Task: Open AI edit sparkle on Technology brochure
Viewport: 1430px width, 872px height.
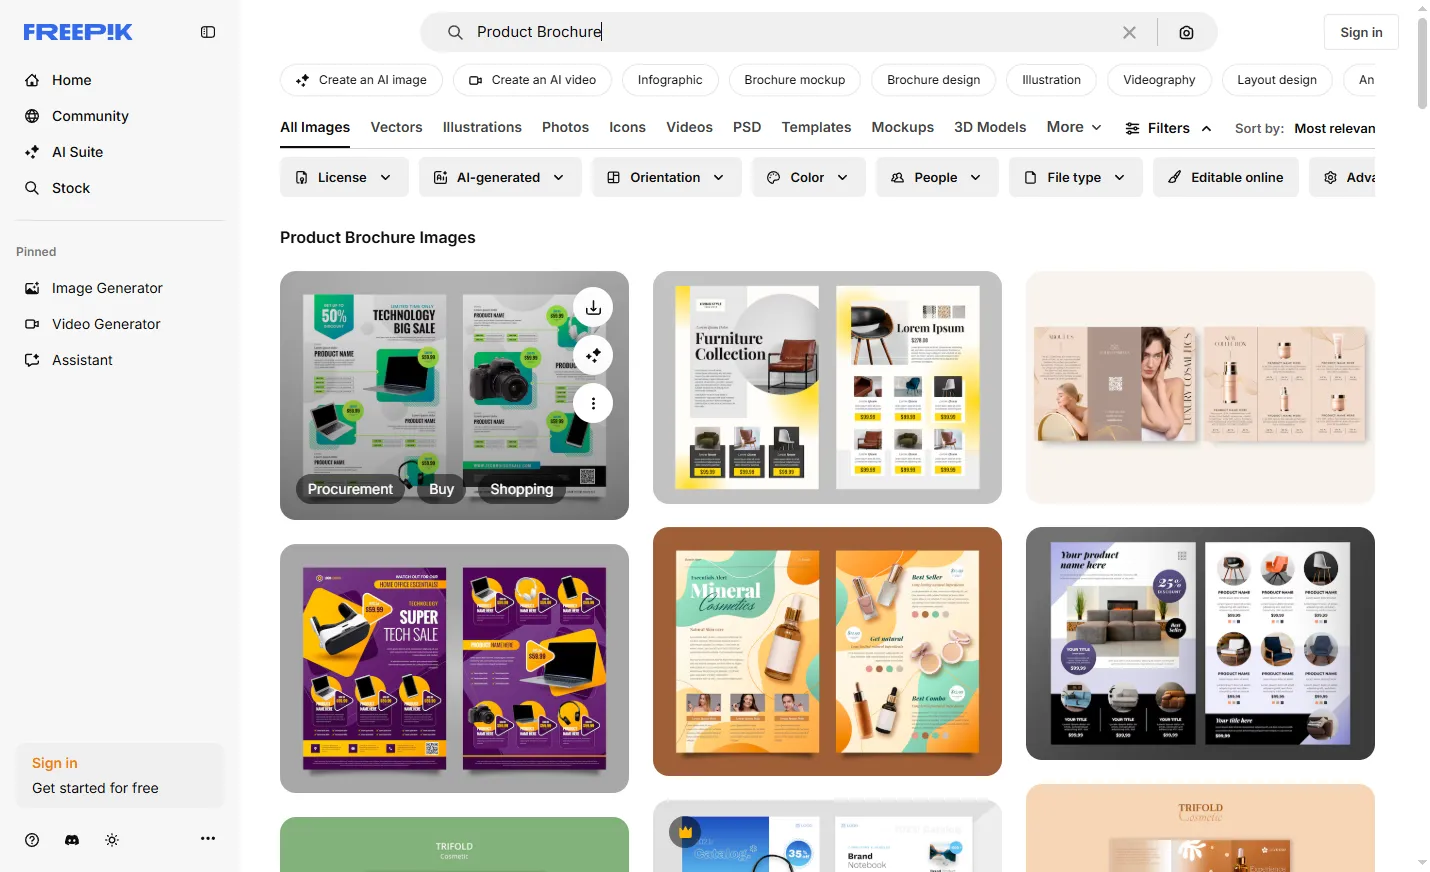Action: point(593,355)
